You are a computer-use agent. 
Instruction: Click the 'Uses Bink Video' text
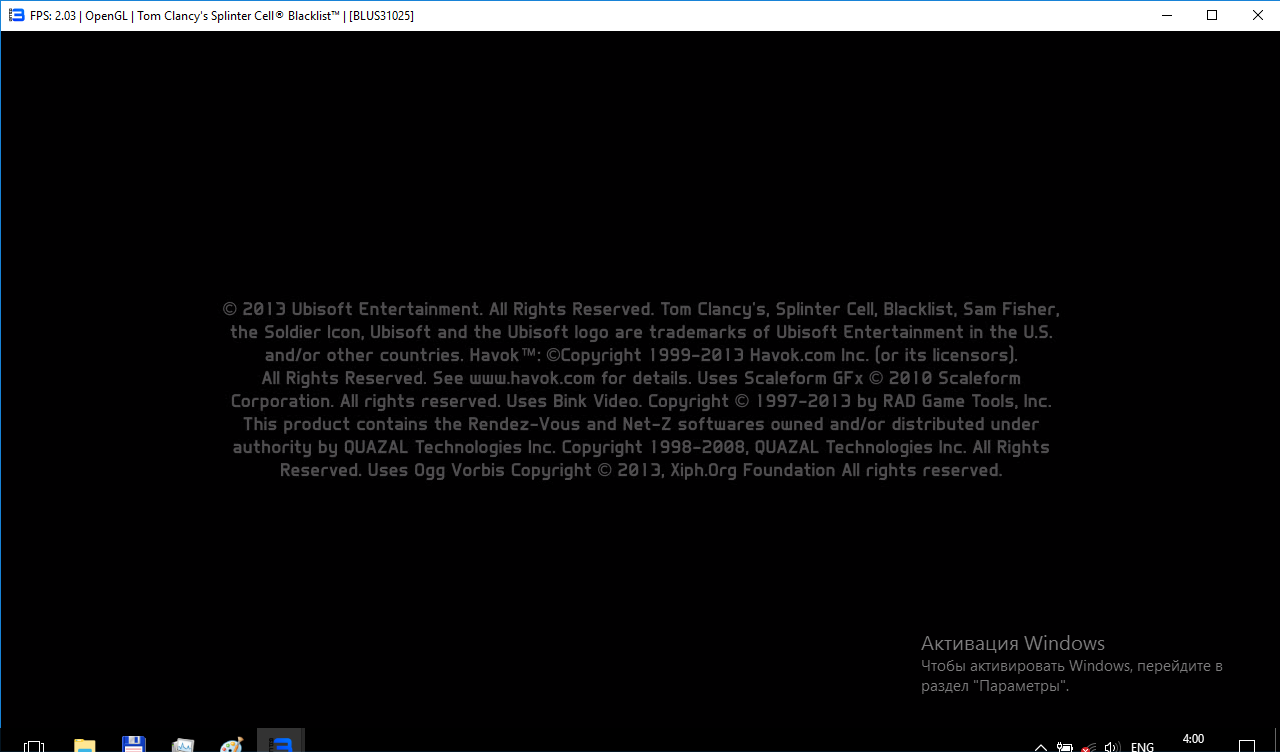tap(574, 401)
